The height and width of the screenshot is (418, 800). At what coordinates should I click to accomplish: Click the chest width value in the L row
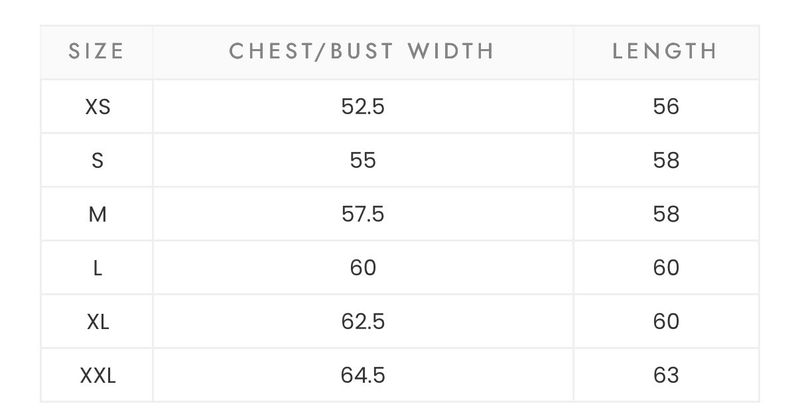(363, 268)
